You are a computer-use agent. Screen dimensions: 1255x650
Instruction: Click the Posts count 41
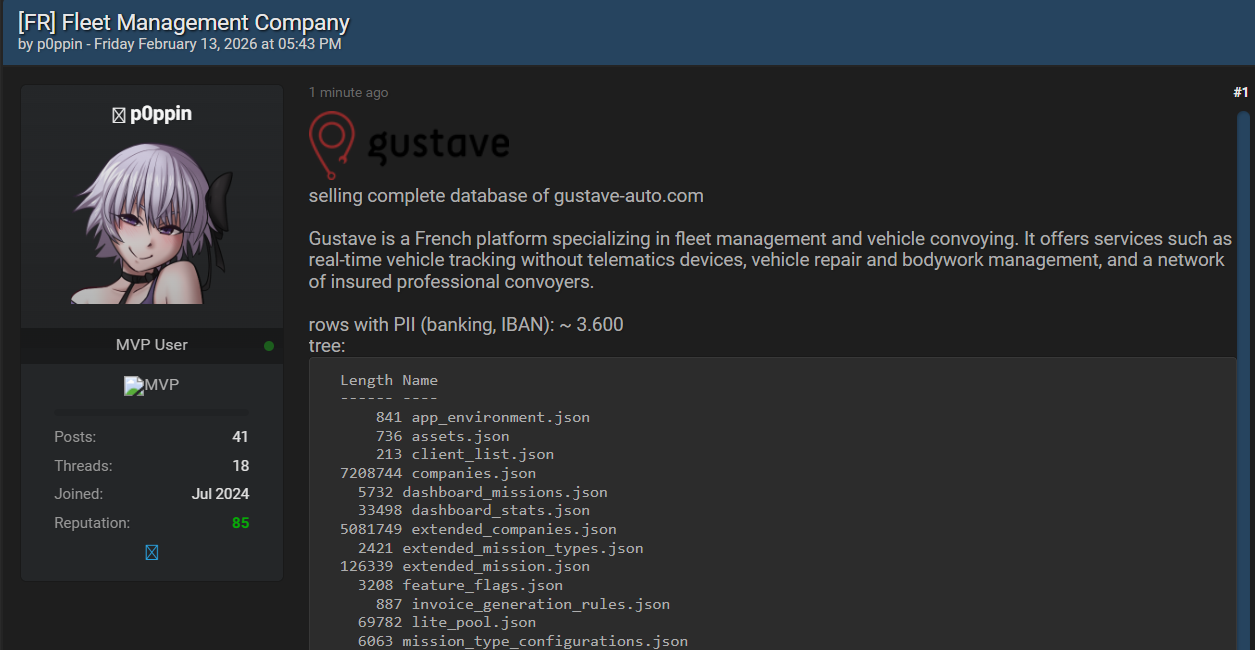pos(240,437)
